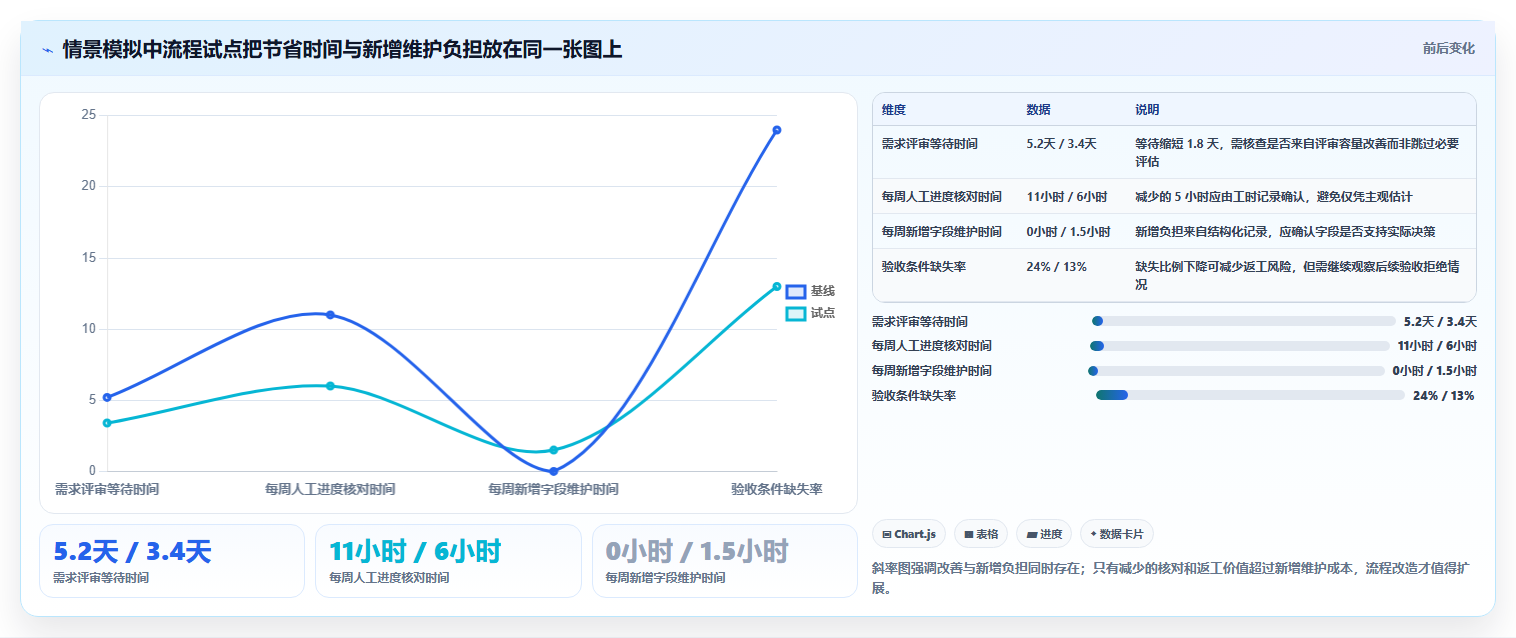Click the 5.2天 / 3.4天 table cell
This screenshot has width=1516, height=638.
click(x=1061, y=144)
